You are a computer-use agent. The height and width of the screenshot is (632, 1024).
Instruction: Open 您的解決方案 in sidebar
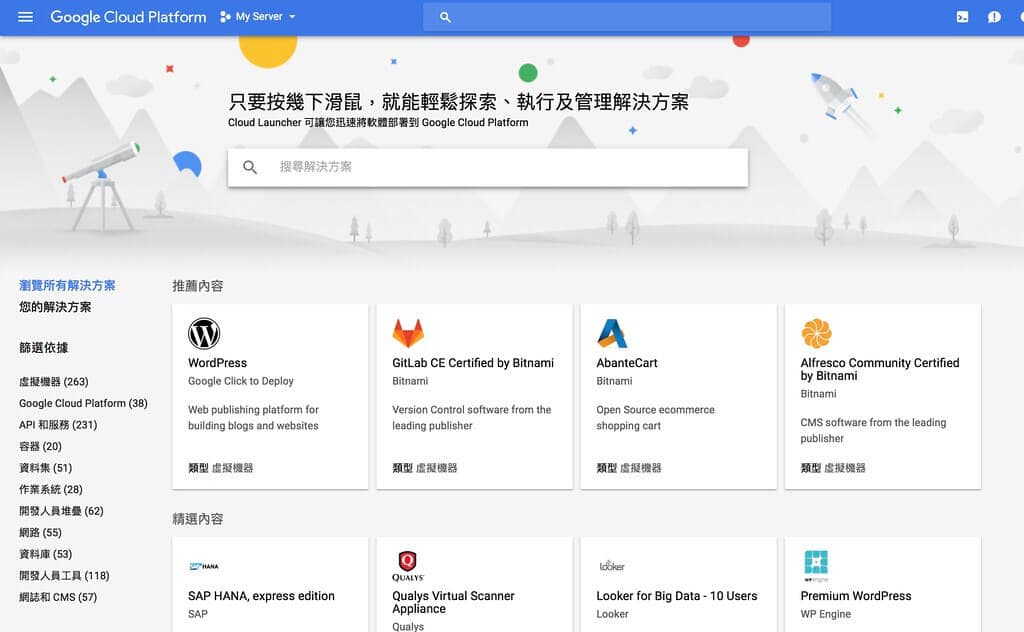point(55,307)
